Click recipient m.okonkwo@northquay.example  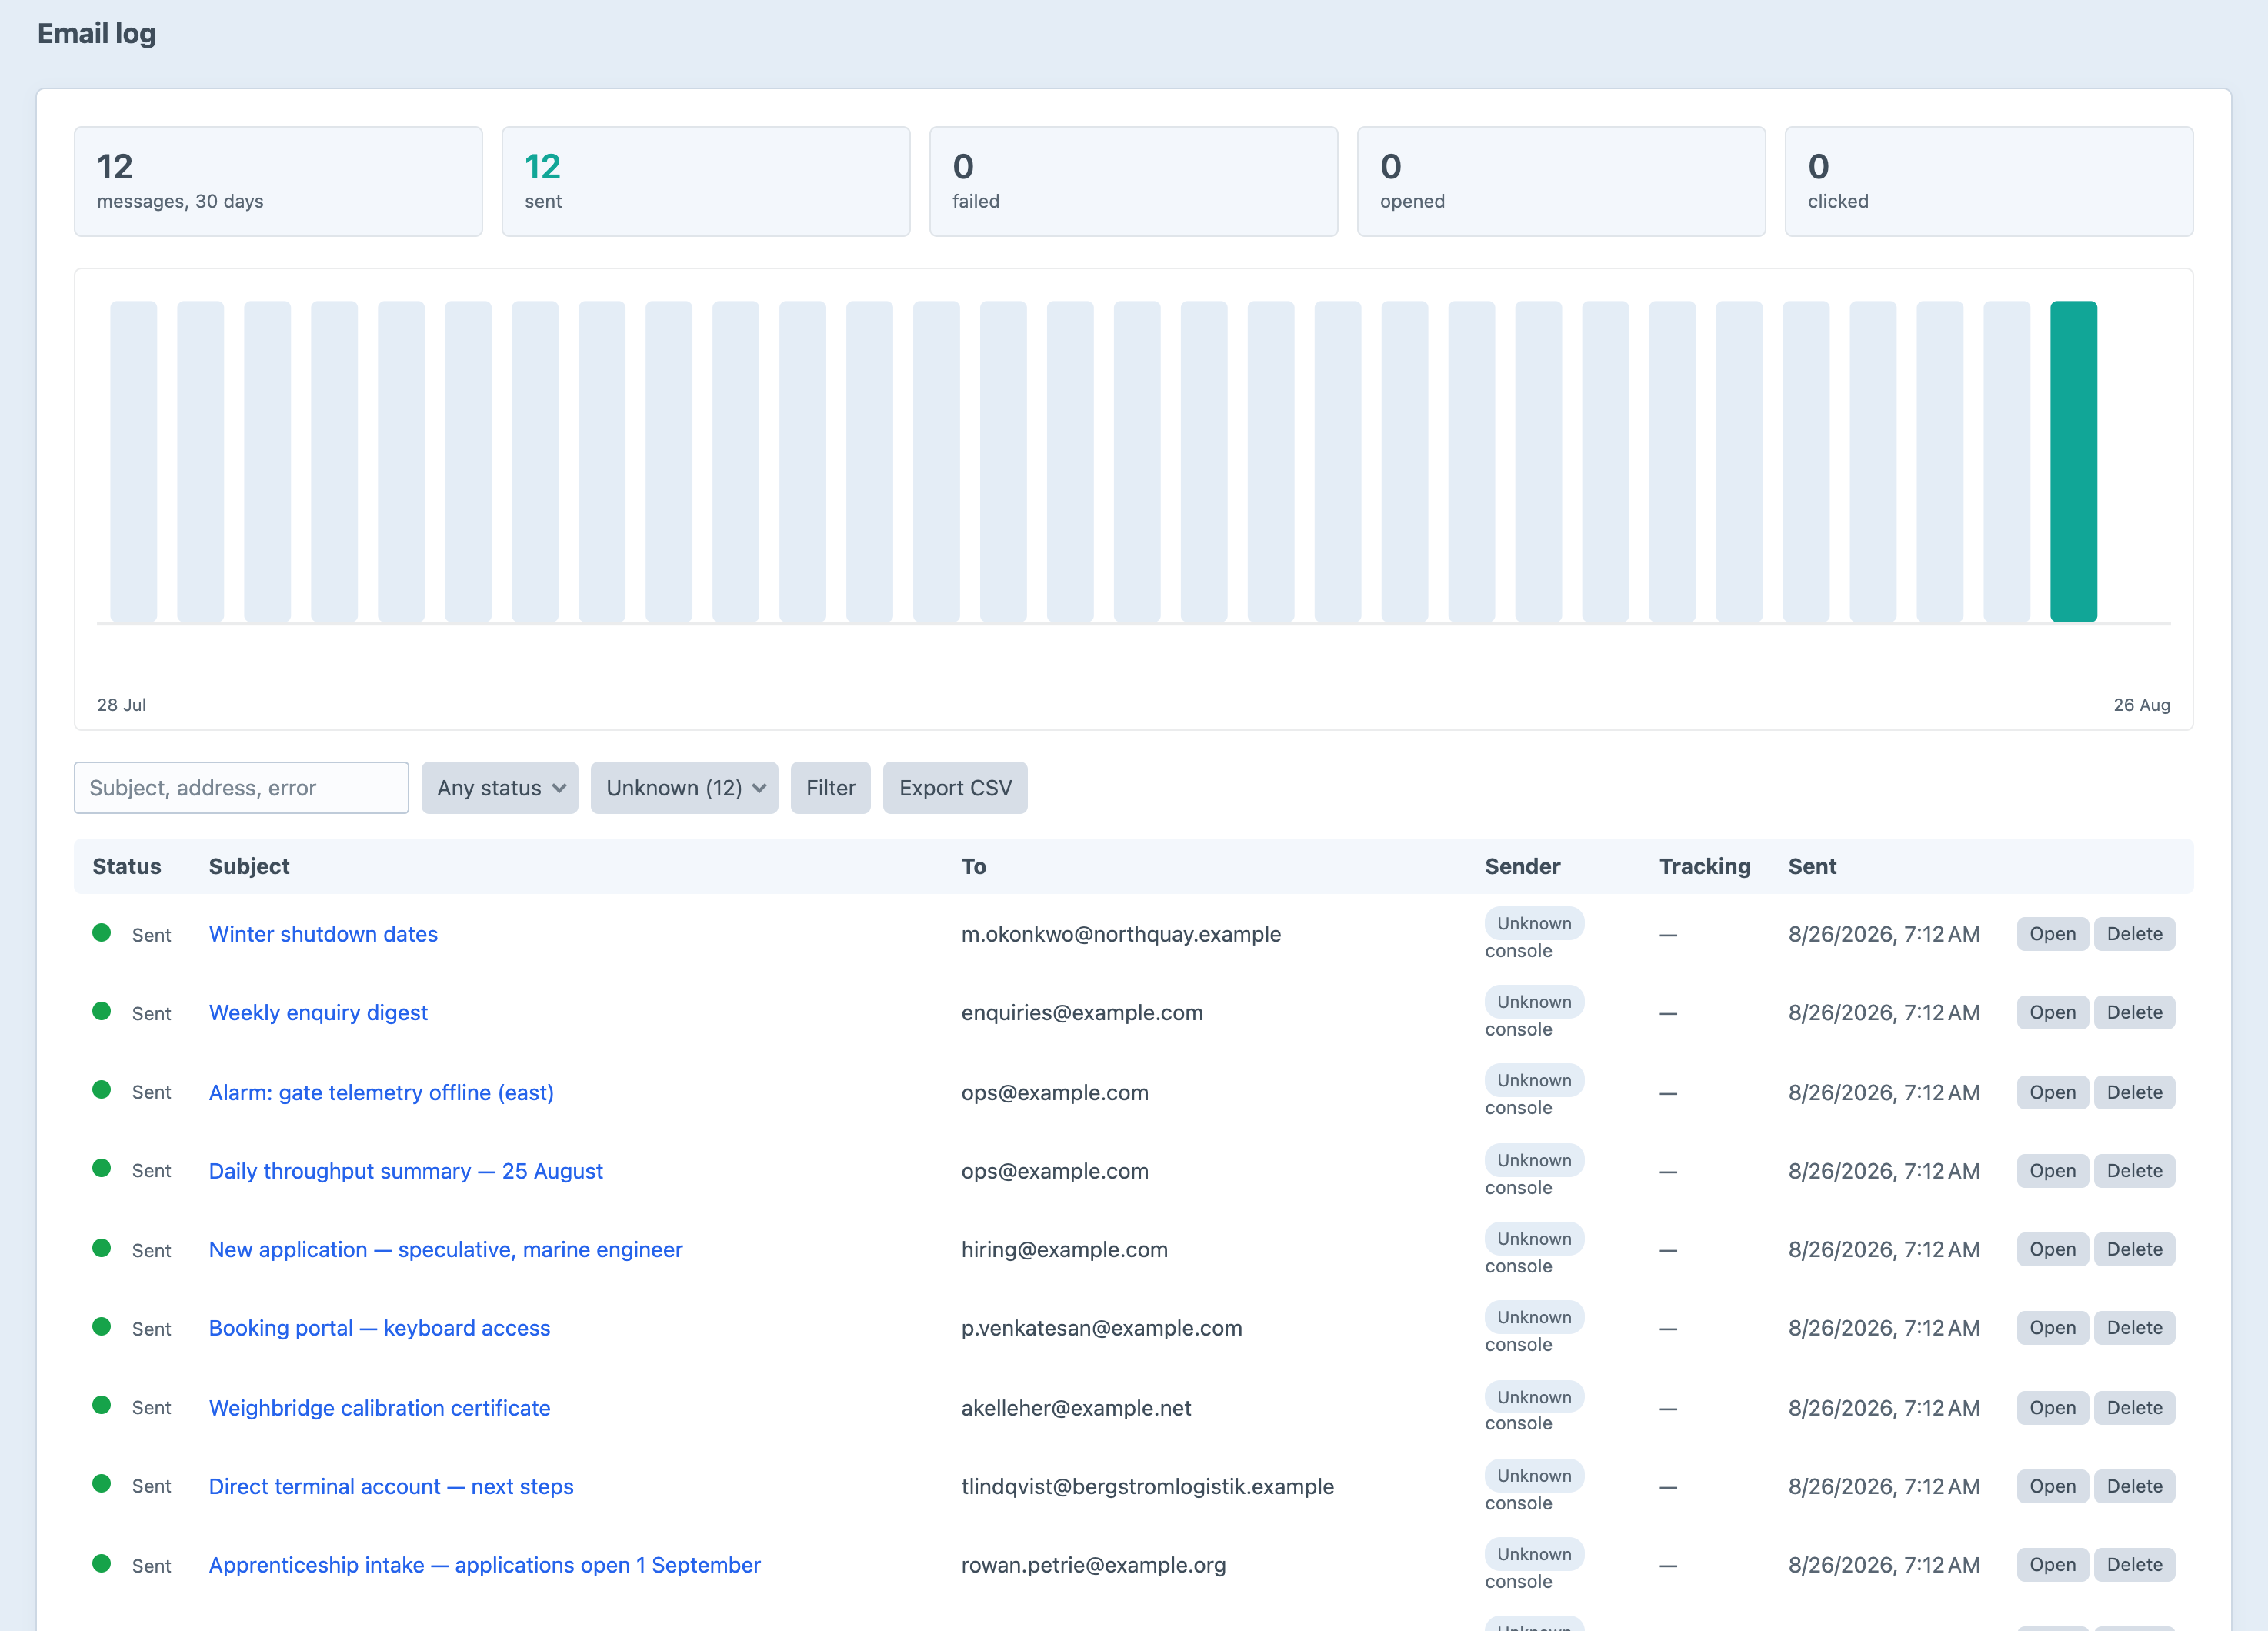click(x=1121, y=934)
